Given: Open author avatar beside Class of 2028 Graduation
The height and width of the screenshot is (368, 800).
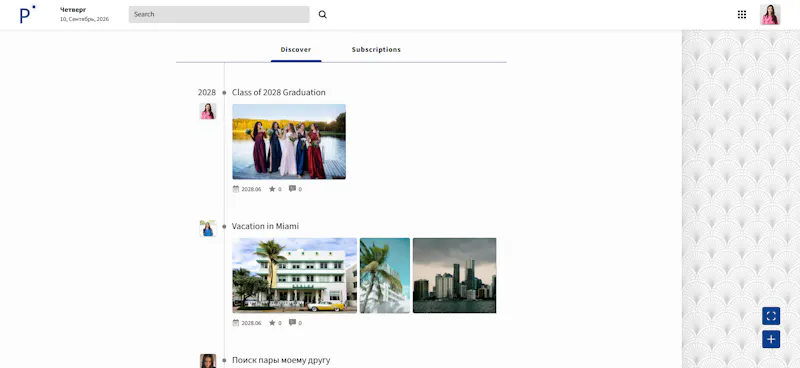Looking at the screenshot, I should tap(208, 111).
